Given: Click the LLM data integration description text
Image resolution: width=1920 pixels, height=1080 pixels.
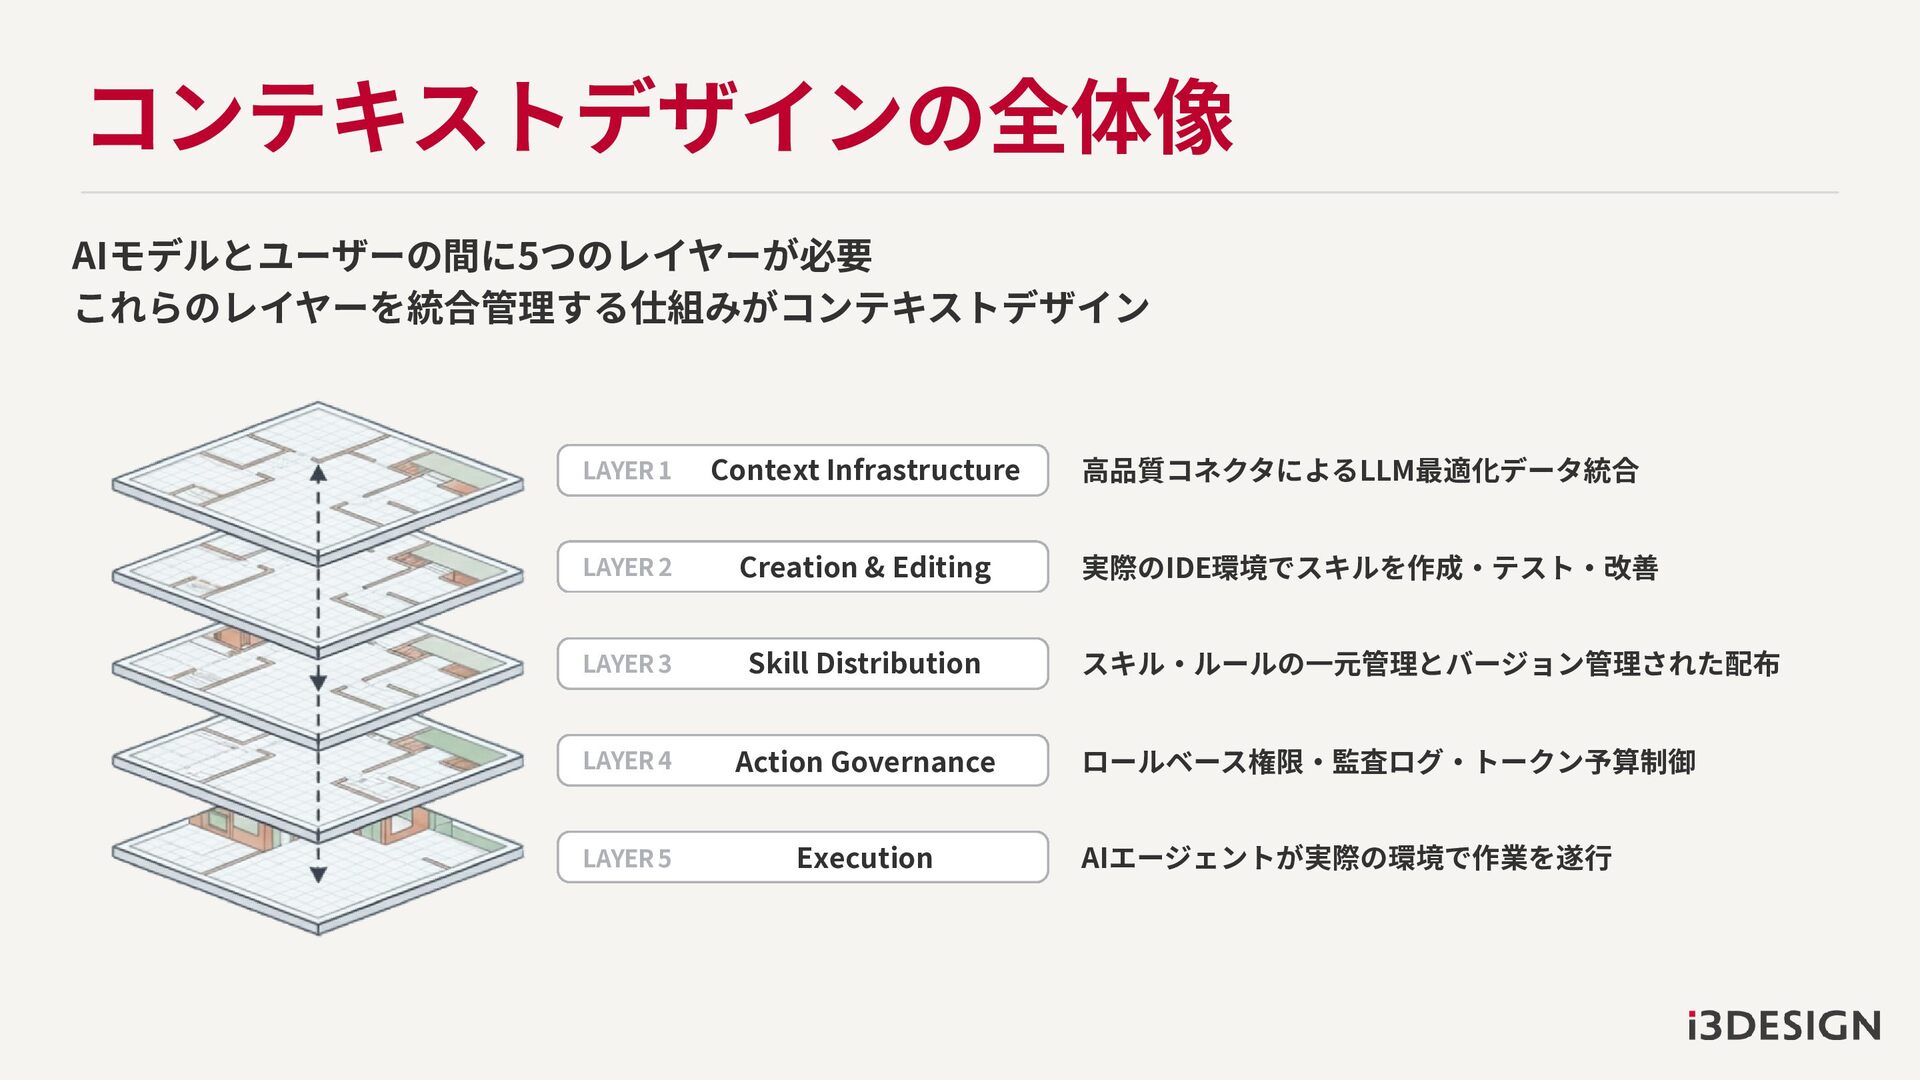Looking at the screenshot, I should point(1359,470).
